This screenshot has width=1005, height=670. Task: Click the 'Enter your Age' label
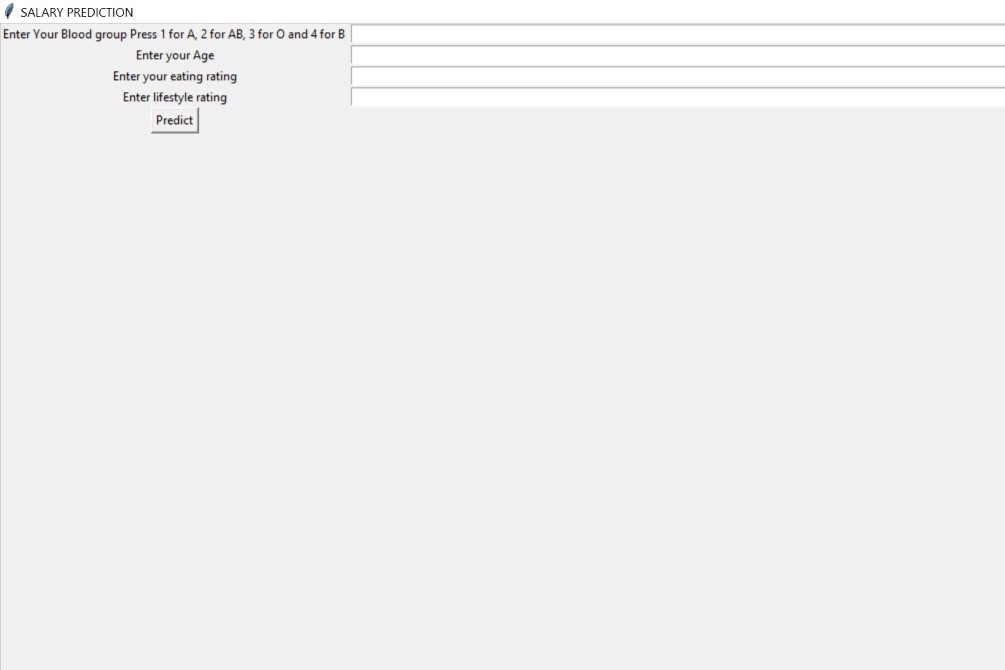point(174,55)
